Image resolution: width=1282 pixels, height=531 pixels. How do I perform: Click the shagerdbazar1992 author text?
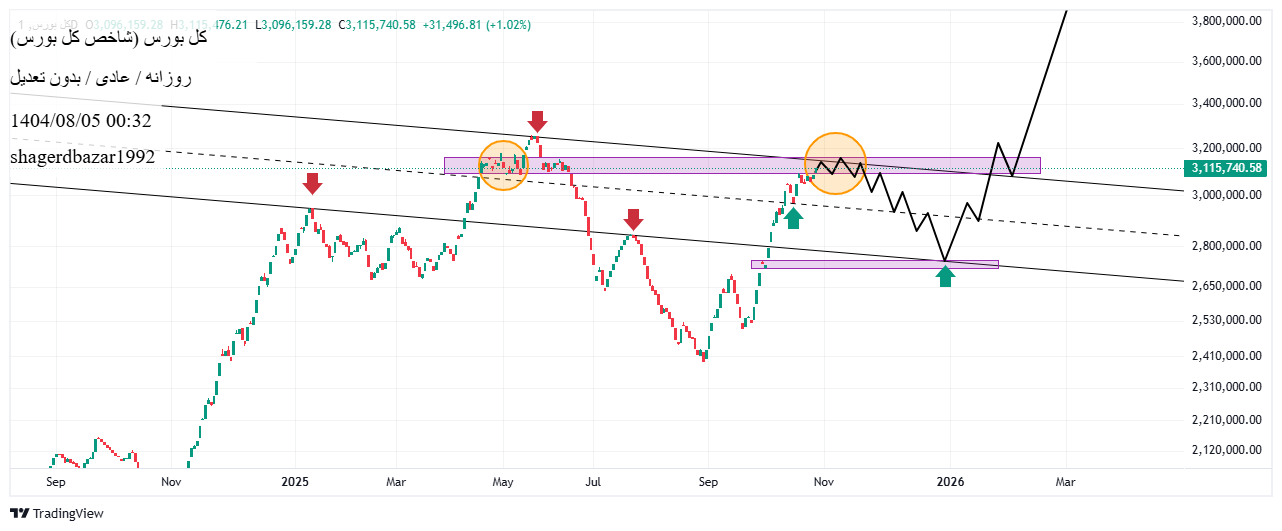(83, 157)
